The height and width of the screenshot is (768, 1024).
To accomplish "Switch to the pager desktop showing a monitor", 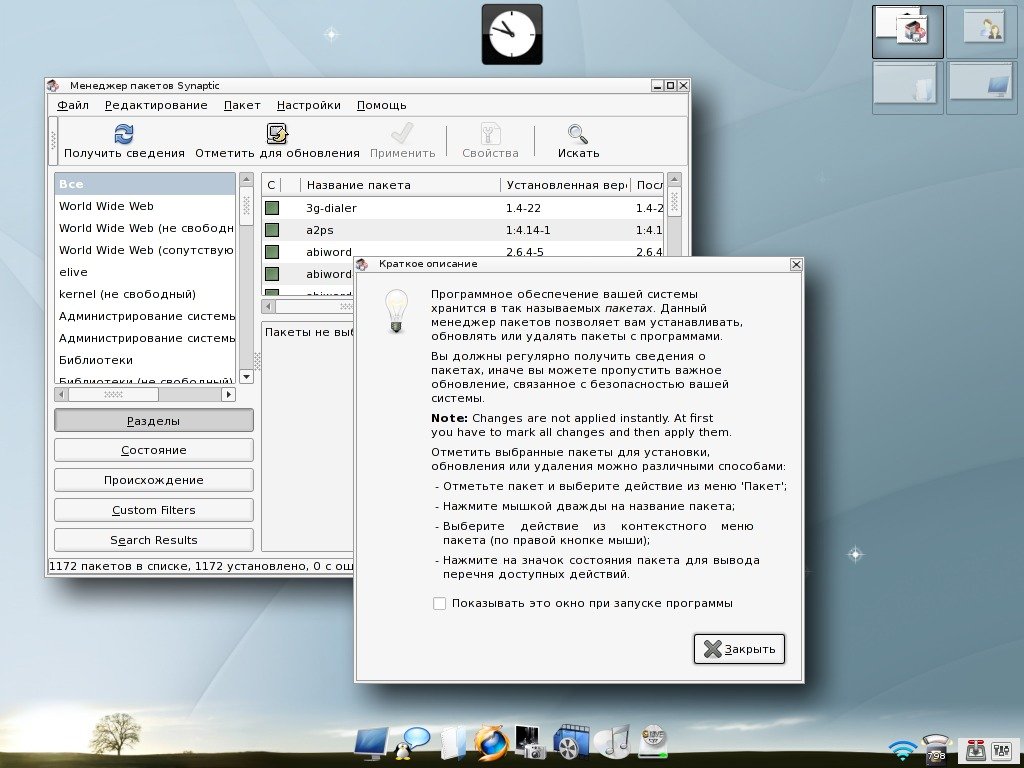I will pos(982,88).
